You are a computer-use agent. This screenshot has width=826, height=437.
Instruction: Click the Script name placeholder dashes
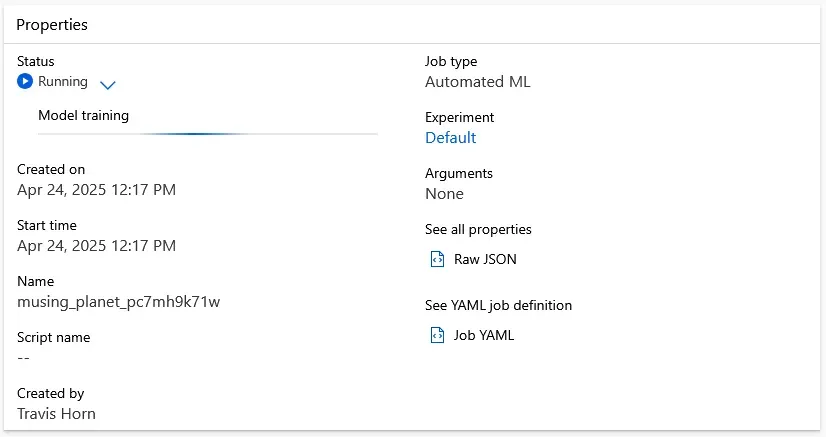coord(24,358)
